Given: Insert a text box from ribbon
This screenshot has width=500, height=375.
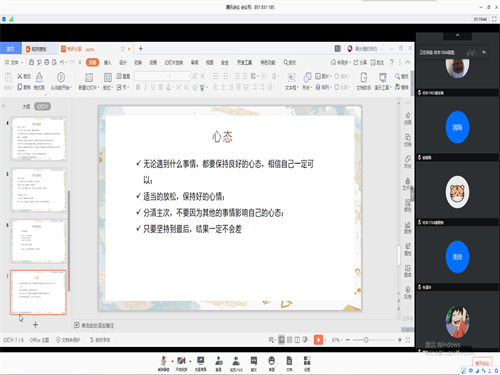Looking at the screenshot, I should [x=291, y=81].
